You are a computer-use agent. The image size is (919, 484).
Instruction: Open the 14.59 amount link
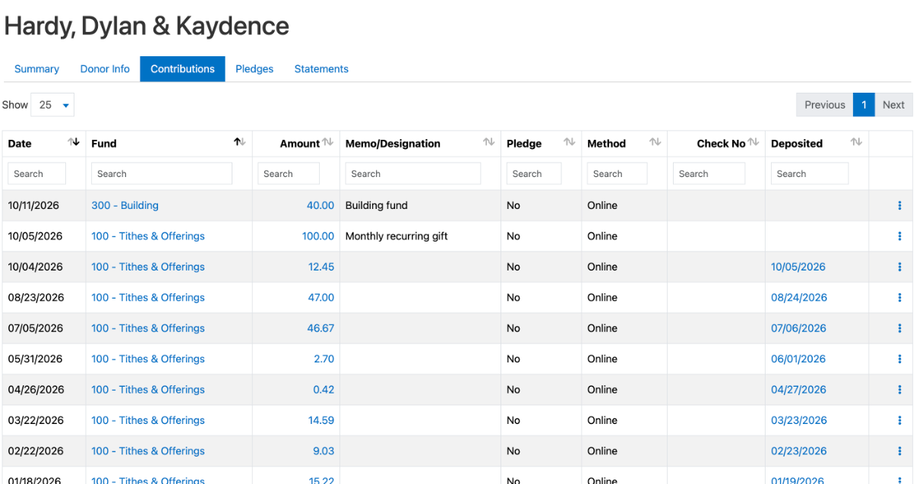[x=321, y=420]
